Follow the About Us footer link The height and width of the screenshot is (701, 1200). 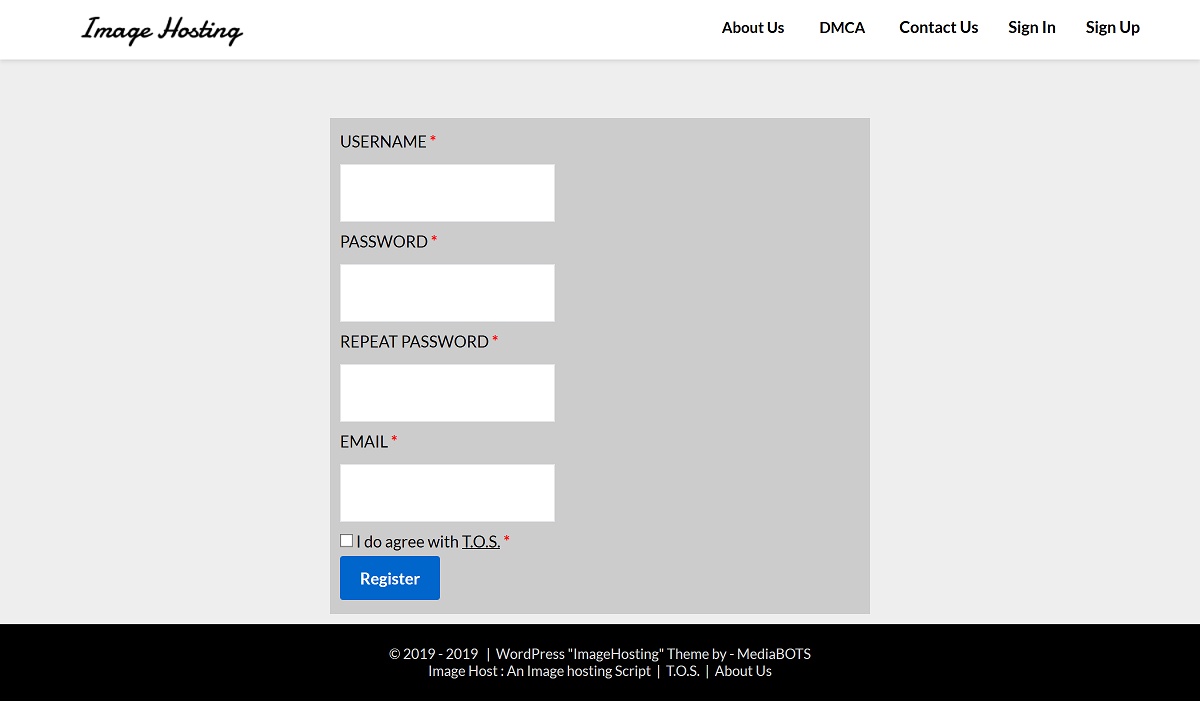(743, 671)
